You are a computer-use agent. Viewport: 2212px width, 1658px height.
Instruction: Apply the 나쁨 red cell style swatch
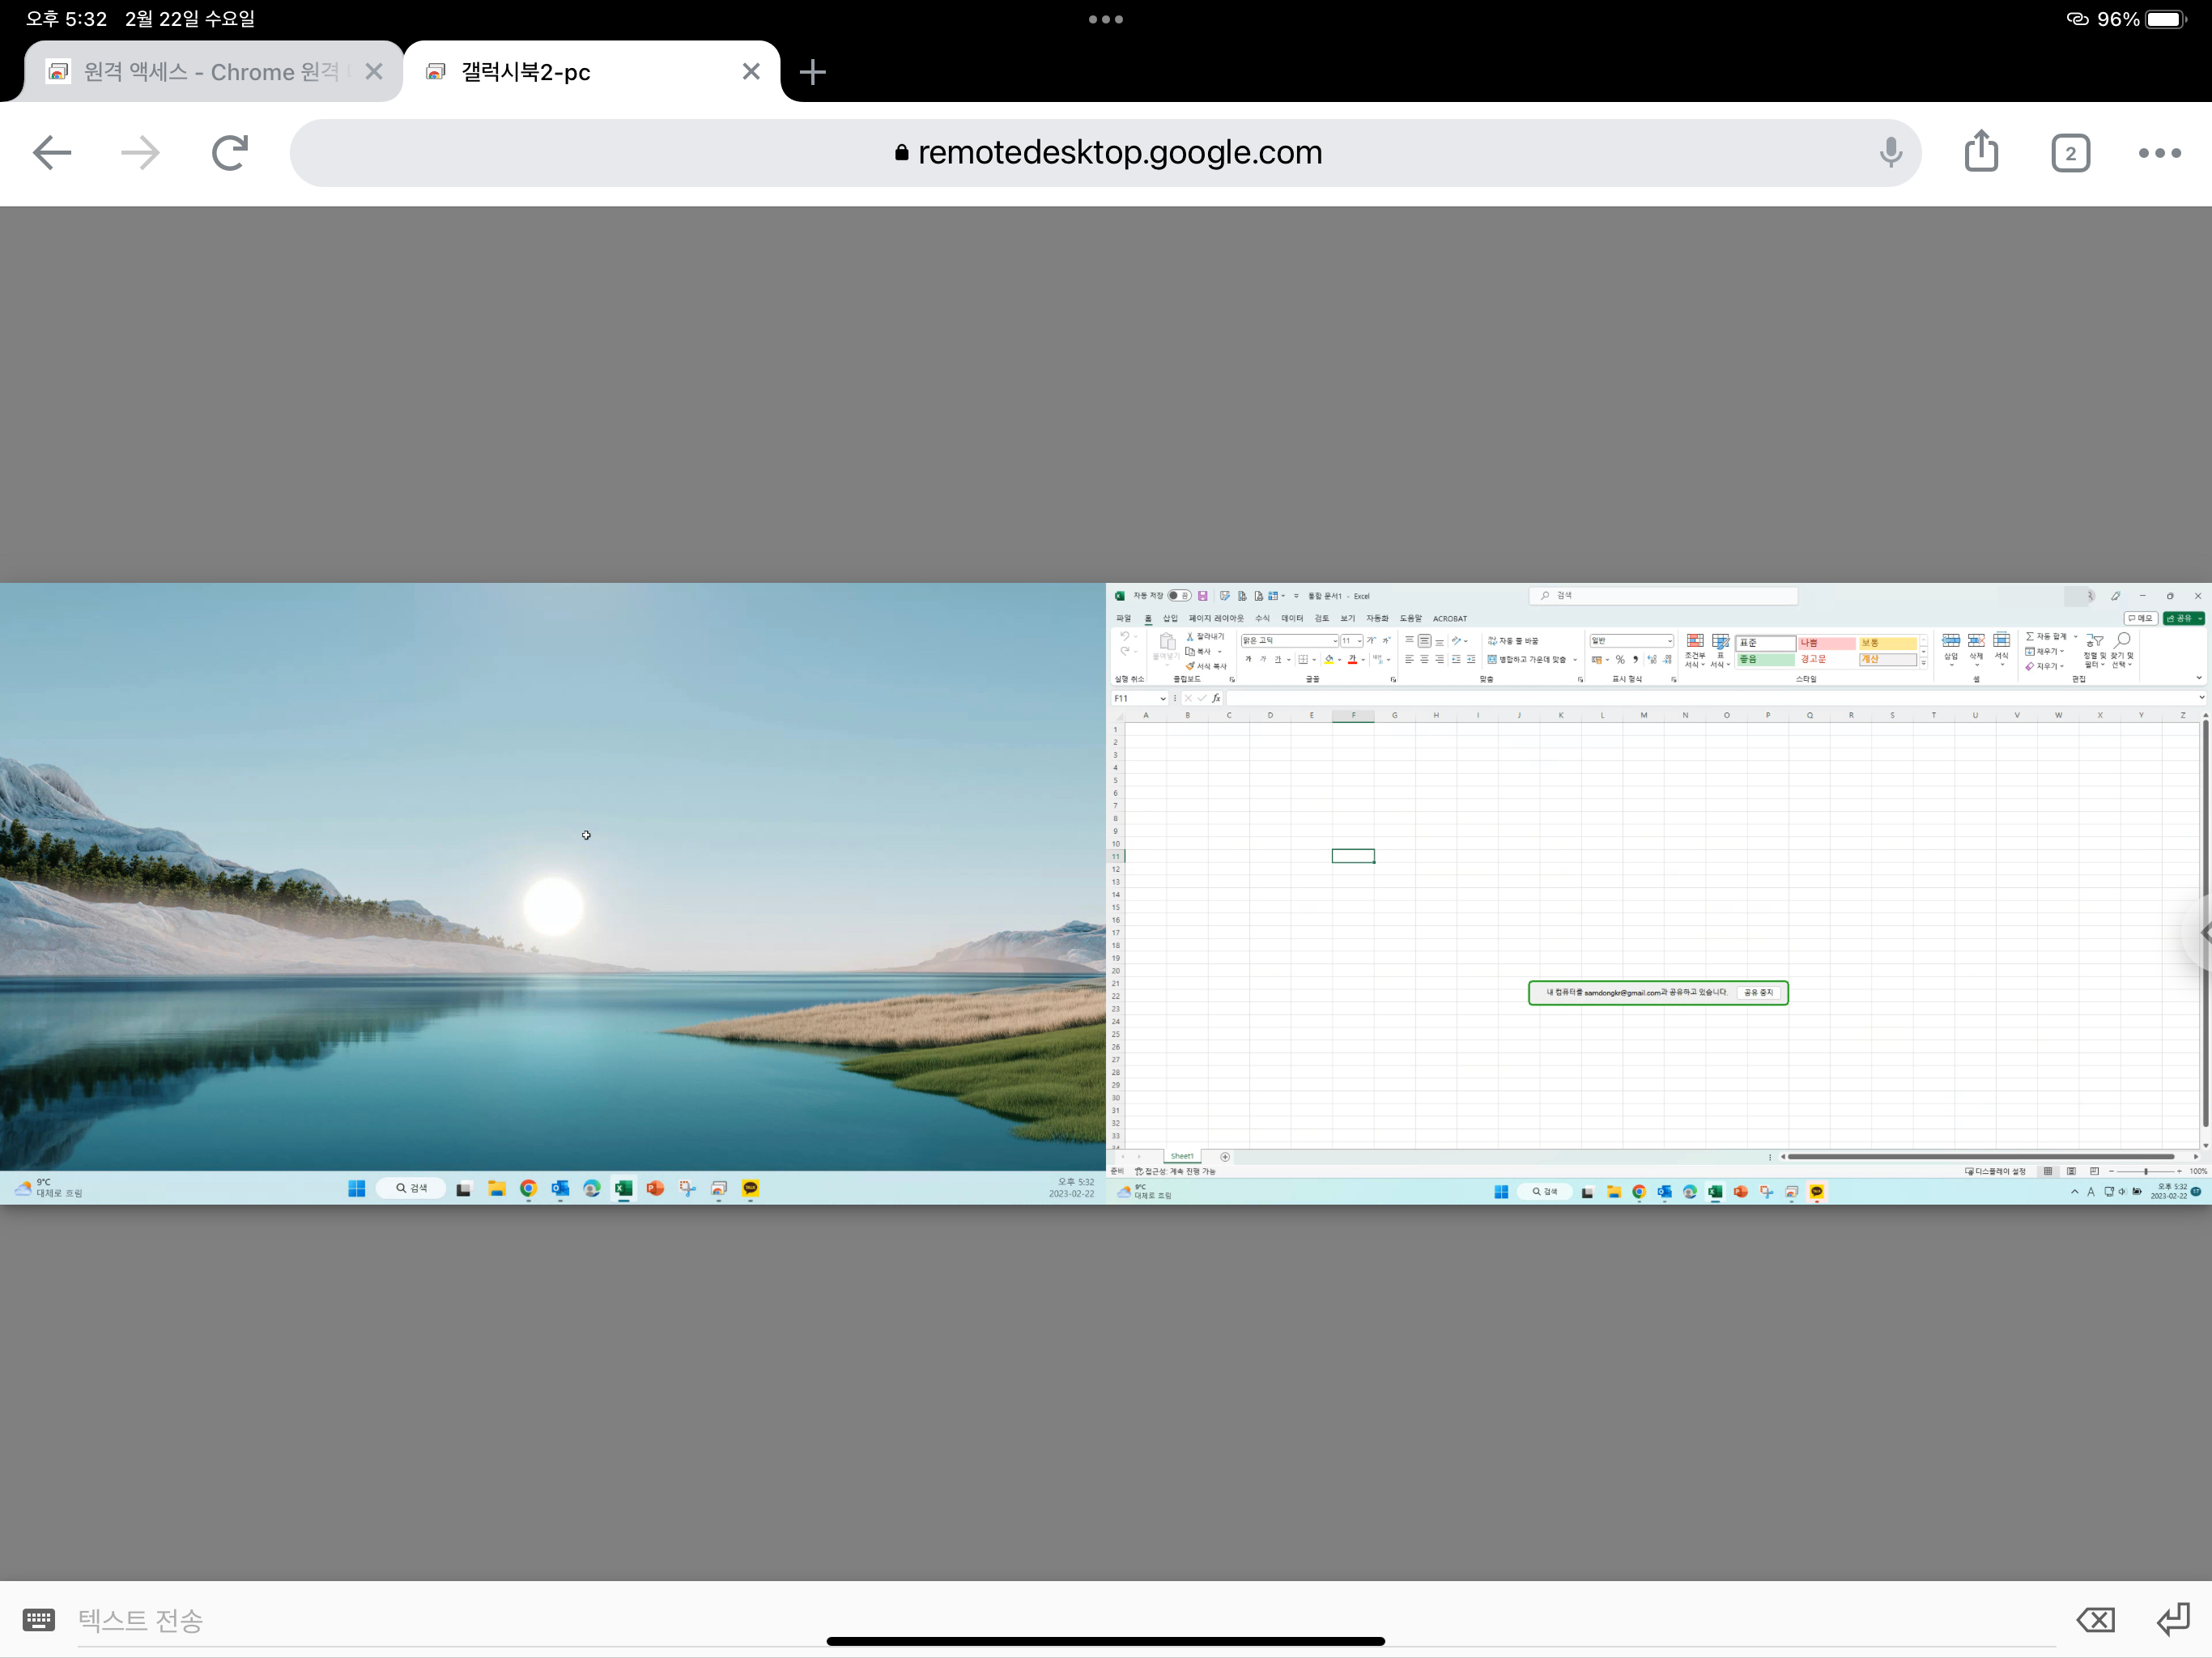tap(1826, 643)
